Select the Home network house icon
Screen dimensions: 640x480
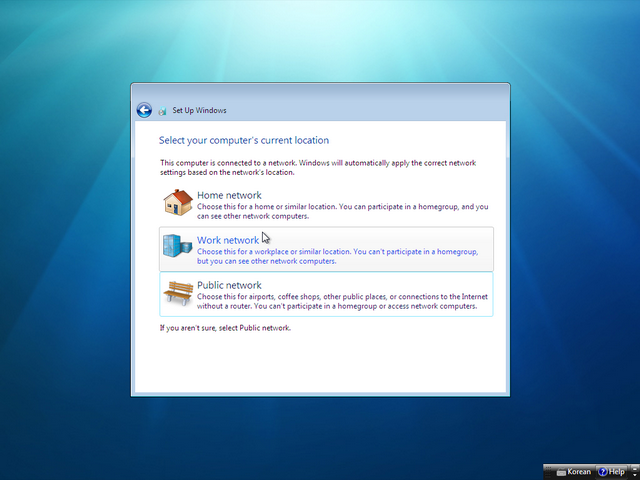pyautogui.click(x=178, y=202)
